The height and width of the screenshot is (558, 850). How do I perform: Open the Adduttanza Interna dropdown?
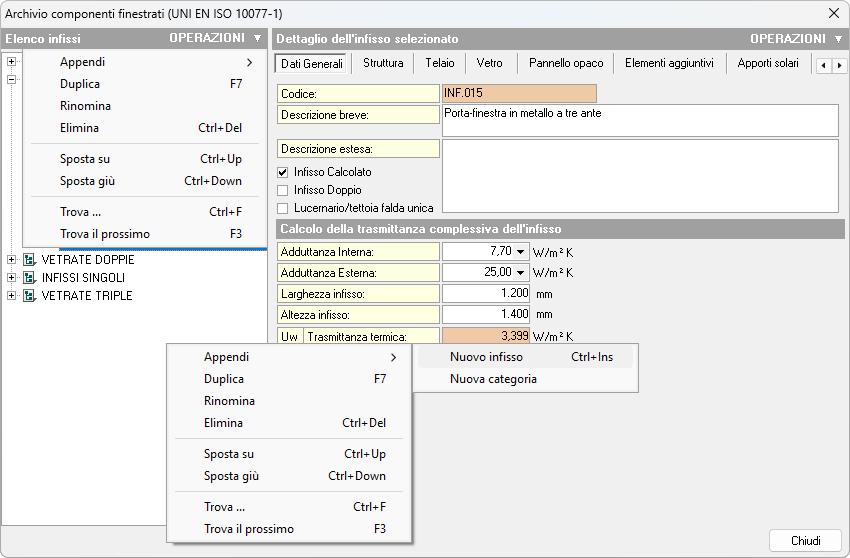521,251
